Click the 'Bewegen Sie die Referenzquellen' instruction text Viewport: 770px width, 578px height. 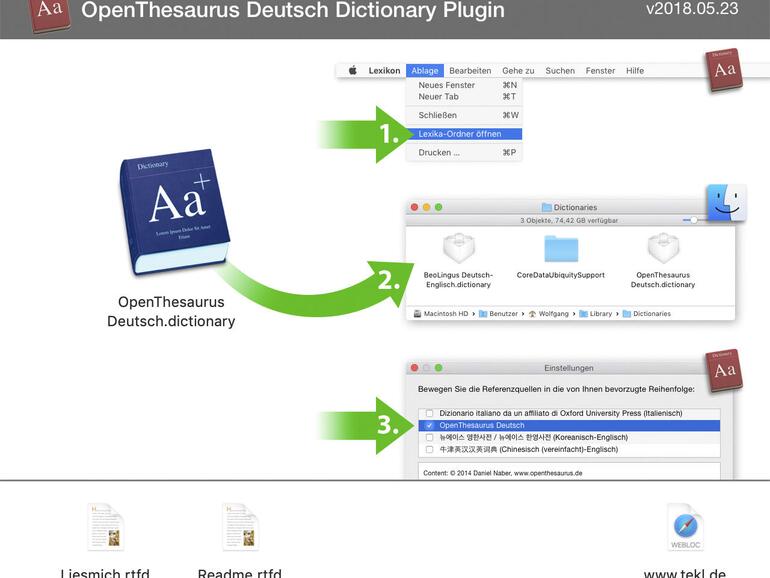tap(556, 389)
